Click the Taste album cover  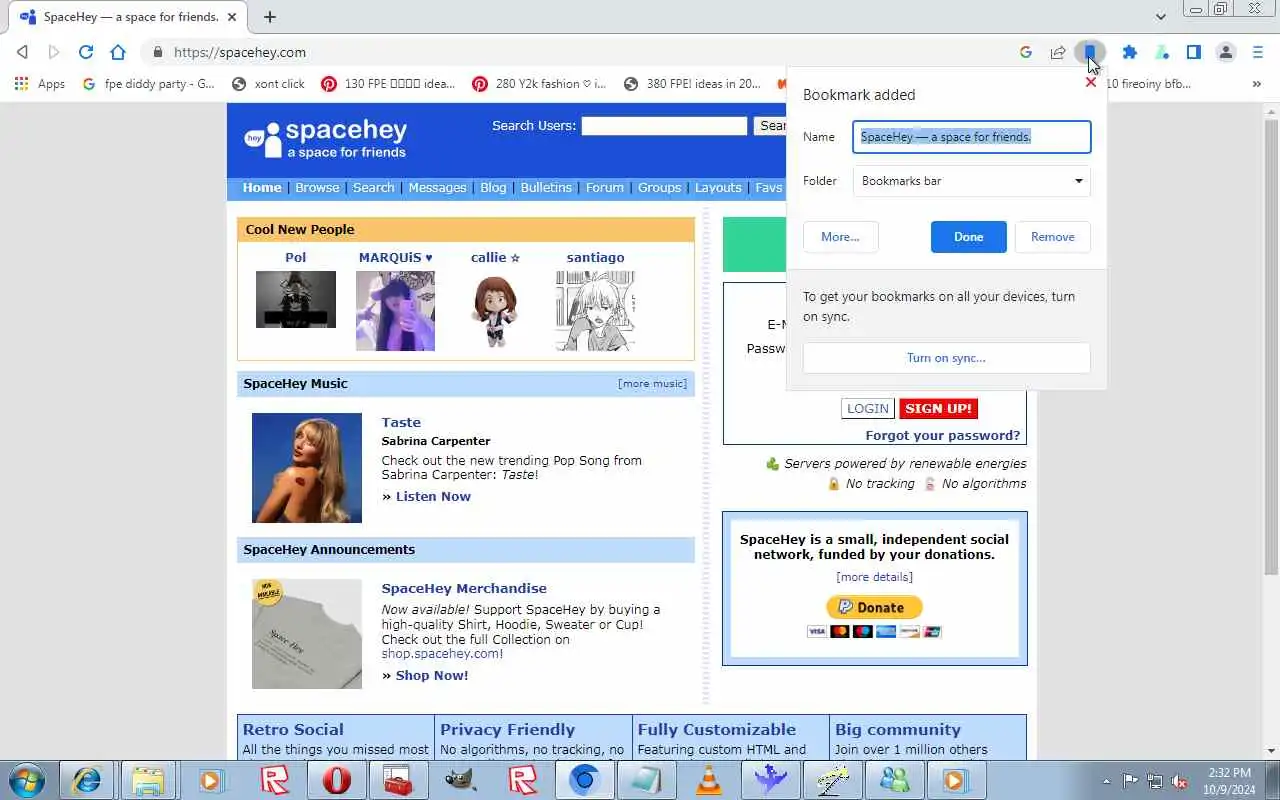pos(307,468)
